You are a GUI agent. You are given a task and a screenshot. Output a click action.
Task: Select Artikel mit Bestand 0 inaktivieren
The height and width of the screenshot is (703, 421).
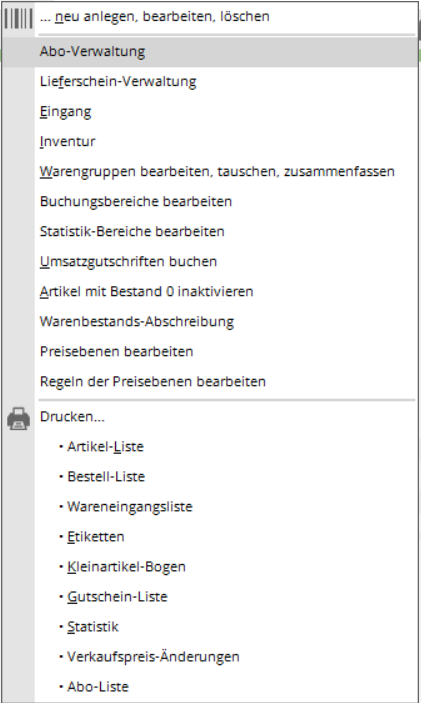(210, 292)
